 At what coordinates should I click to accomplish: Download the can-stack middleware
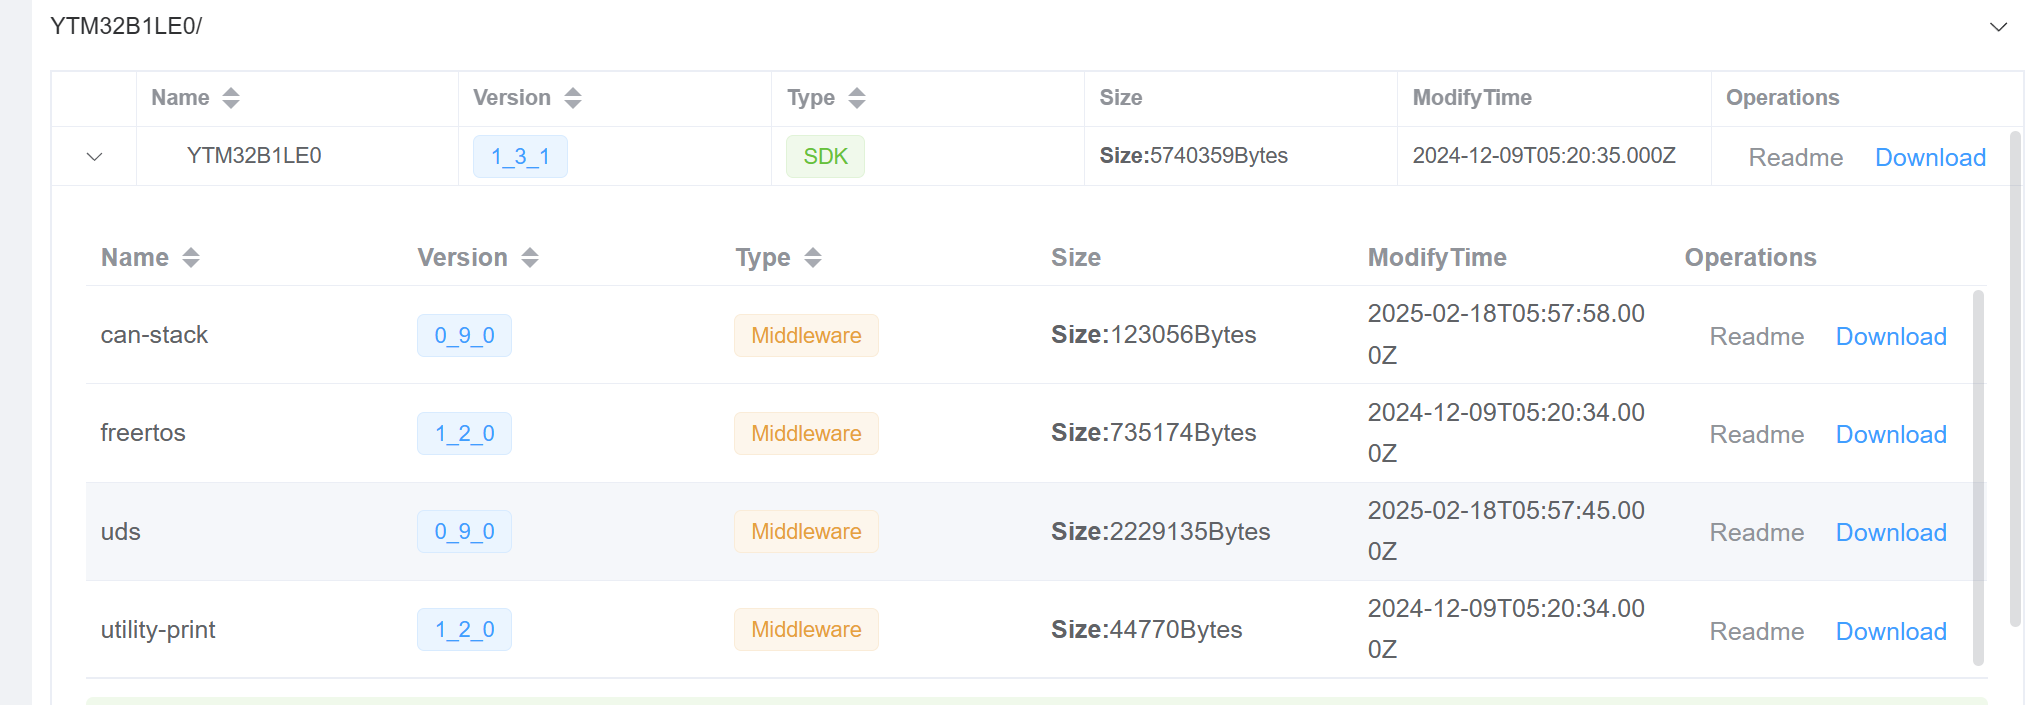(x=1891, y=337)
